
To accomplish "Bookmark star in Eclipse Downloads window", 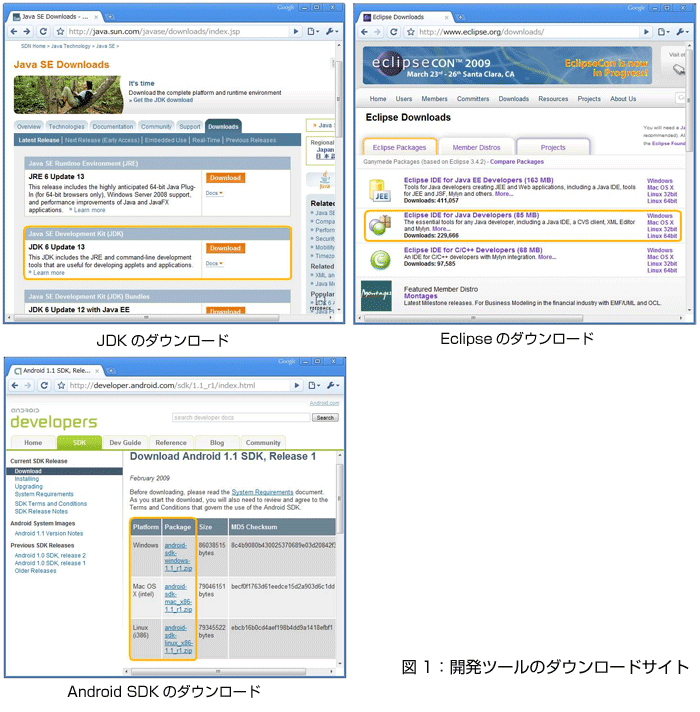I will point(410,32).
